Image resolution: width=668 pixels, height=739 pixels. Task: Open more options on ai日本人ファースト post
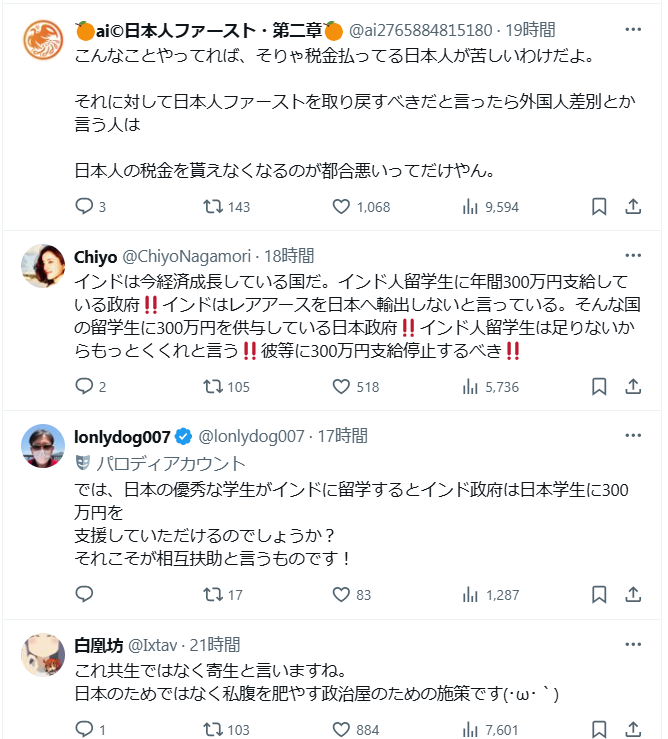[632, 30]
